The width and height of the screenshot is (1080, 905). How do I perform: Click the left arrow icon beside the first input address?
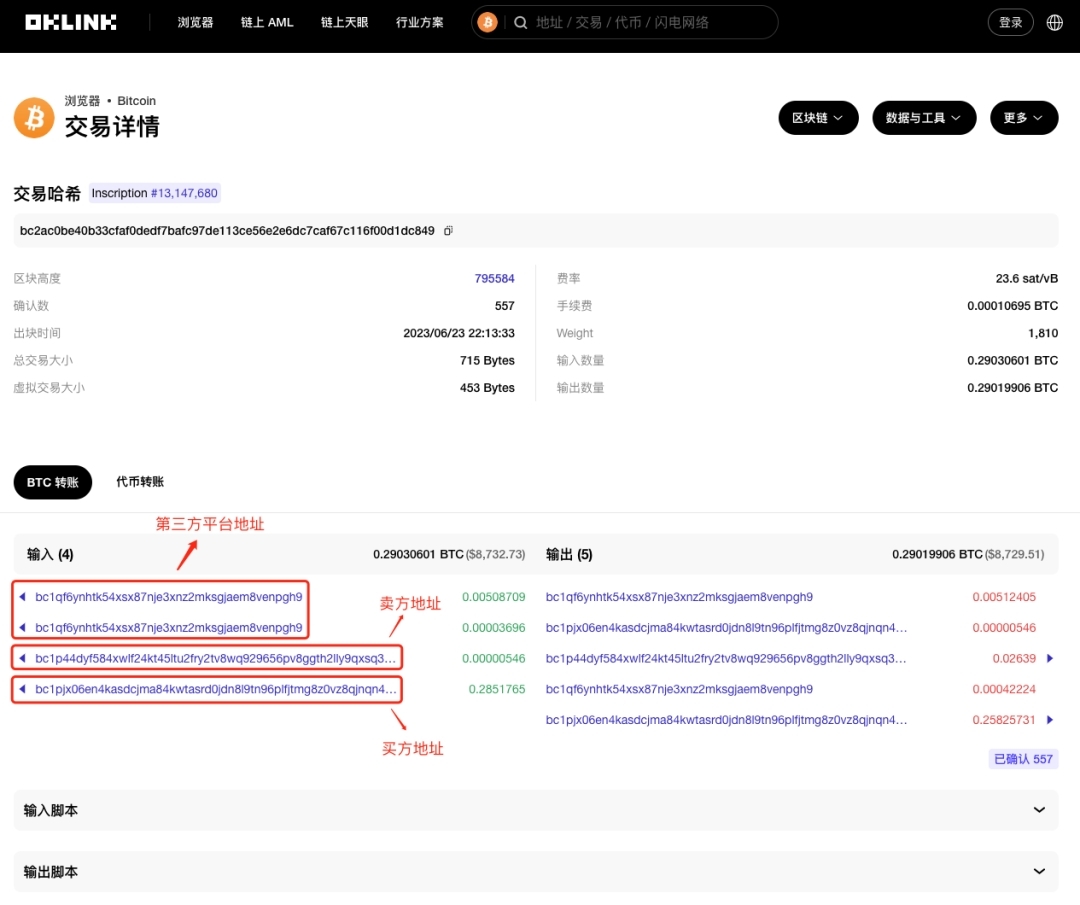pyautogui.click(x=24, y=597)
